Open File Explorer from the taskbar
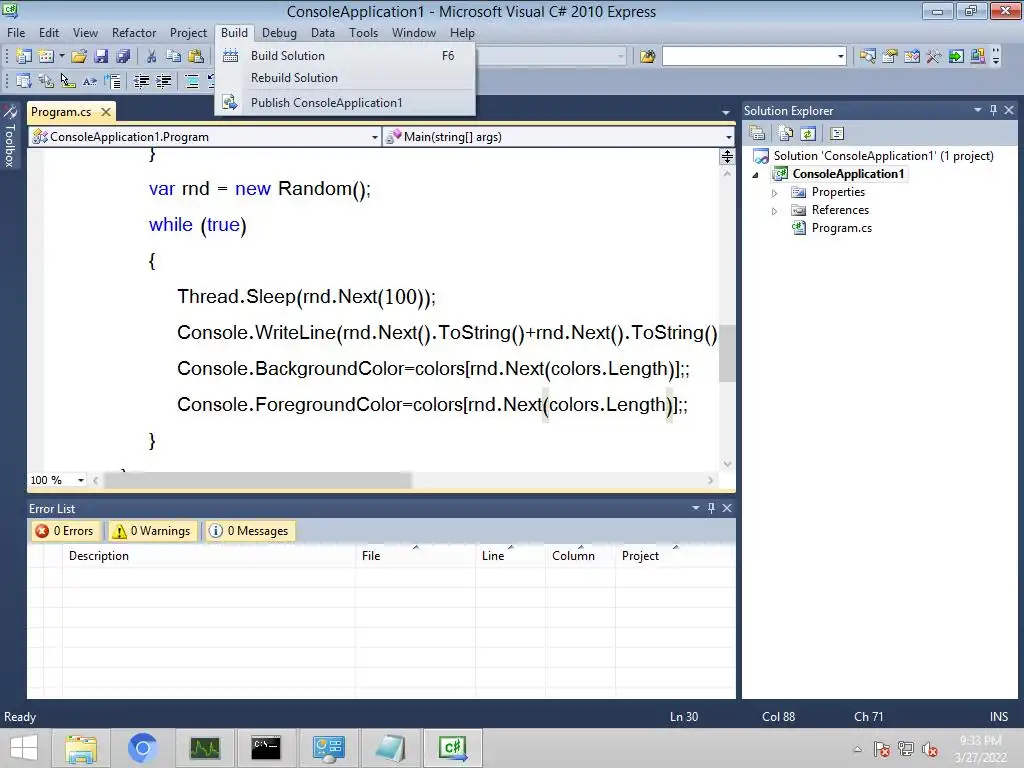This screenshot has height=768, width=1024. pos(81,748)
